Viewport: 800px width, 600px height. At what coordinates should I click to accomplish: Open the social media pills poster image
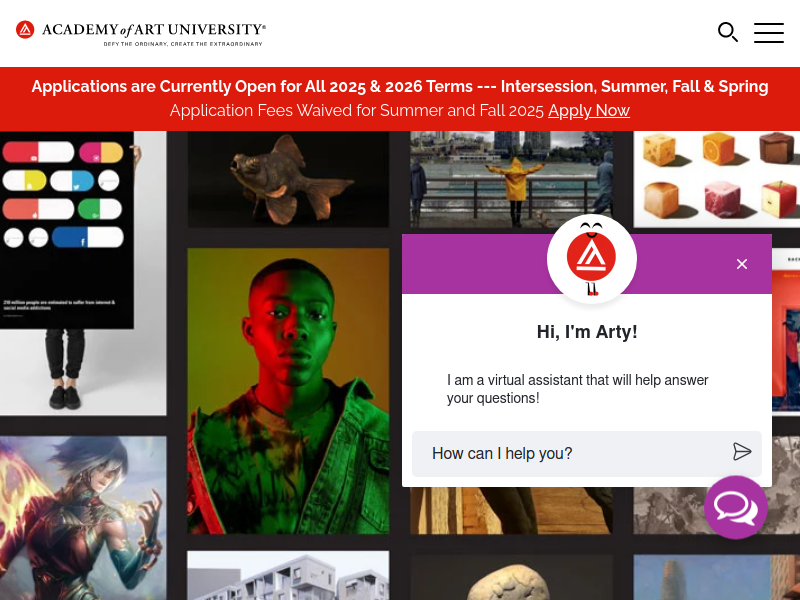tap(83, 273)
